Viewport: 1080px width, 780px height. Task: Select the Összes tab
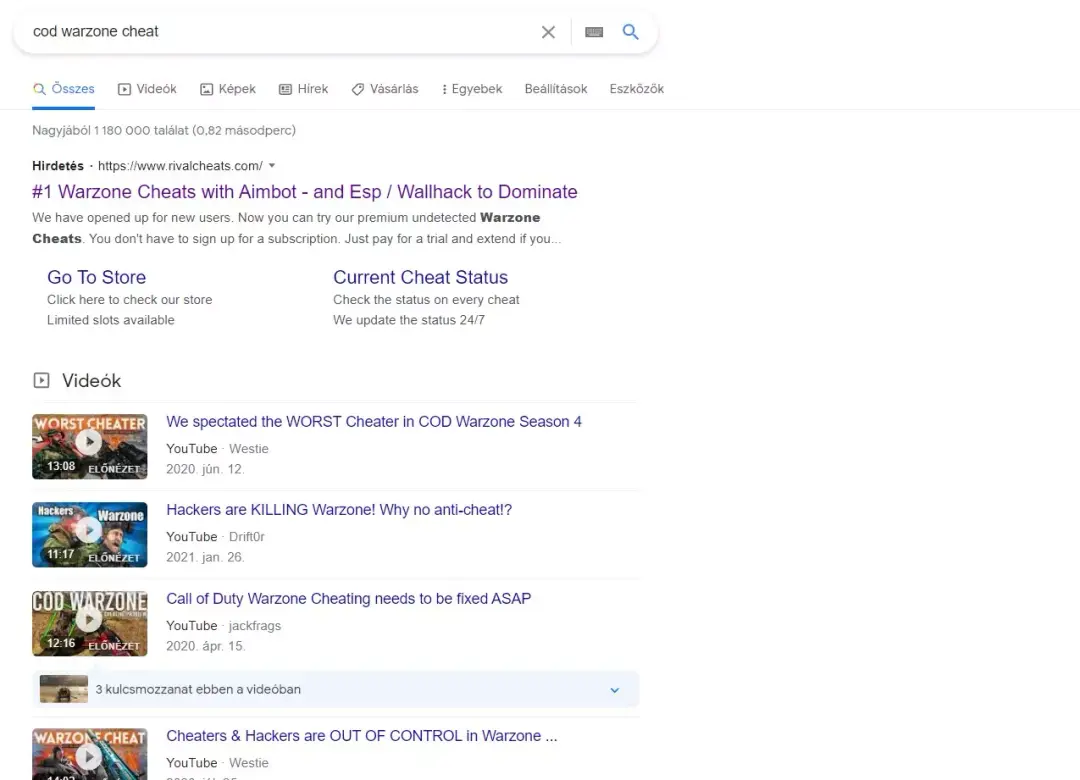coord(63,89)
